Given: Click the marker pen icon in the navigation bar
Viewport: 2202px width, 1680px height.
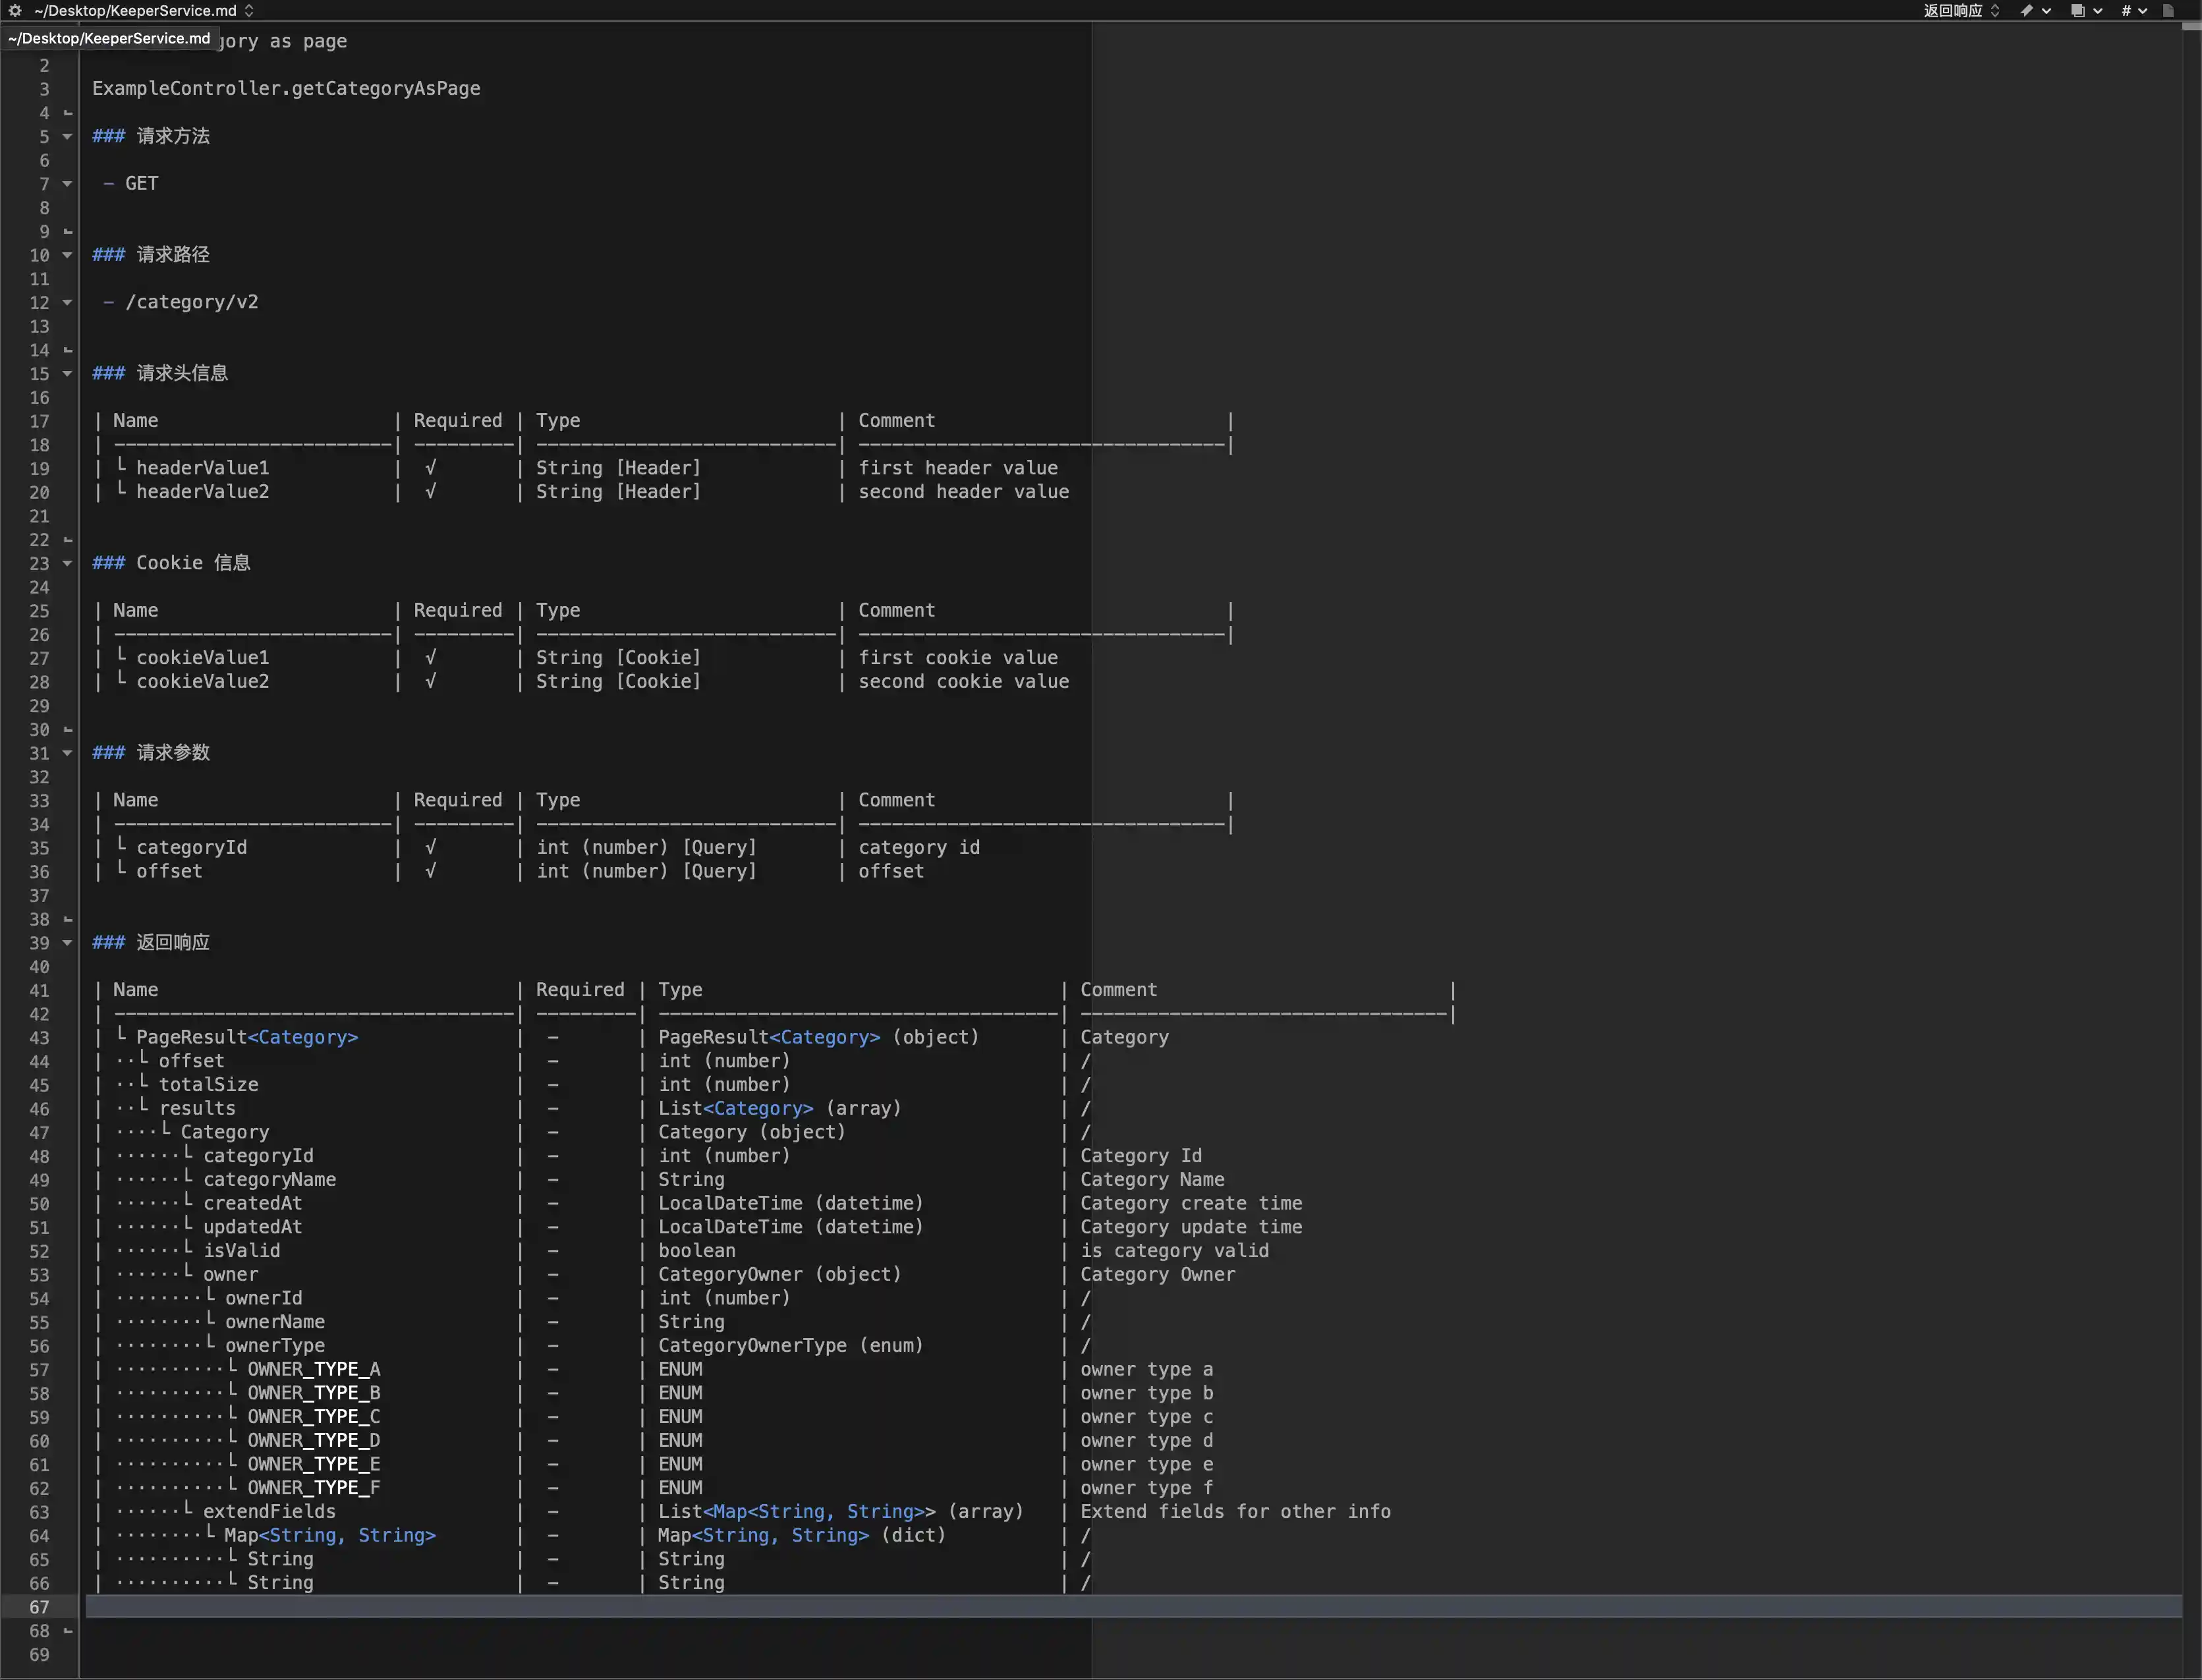Looking at the screenshot, I should click(x=2027, y=10).
